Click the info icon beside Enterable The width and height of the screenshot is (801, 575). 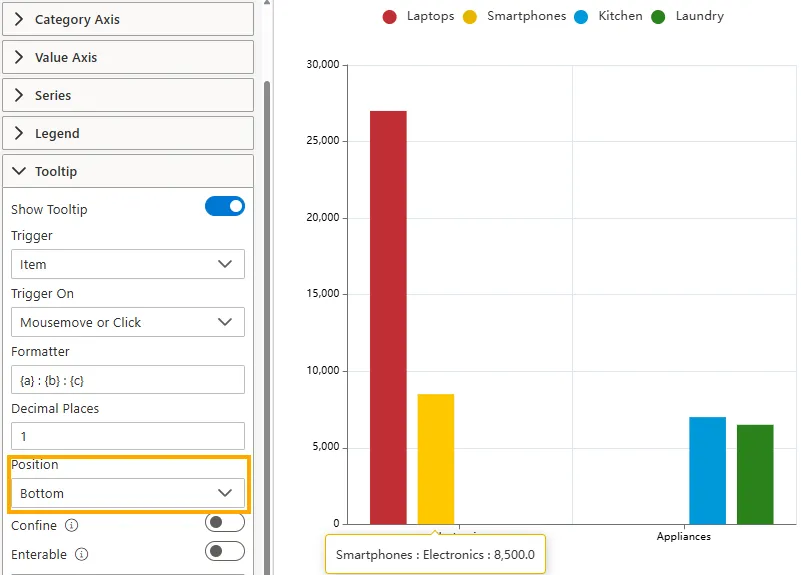(x=82, y=554)
